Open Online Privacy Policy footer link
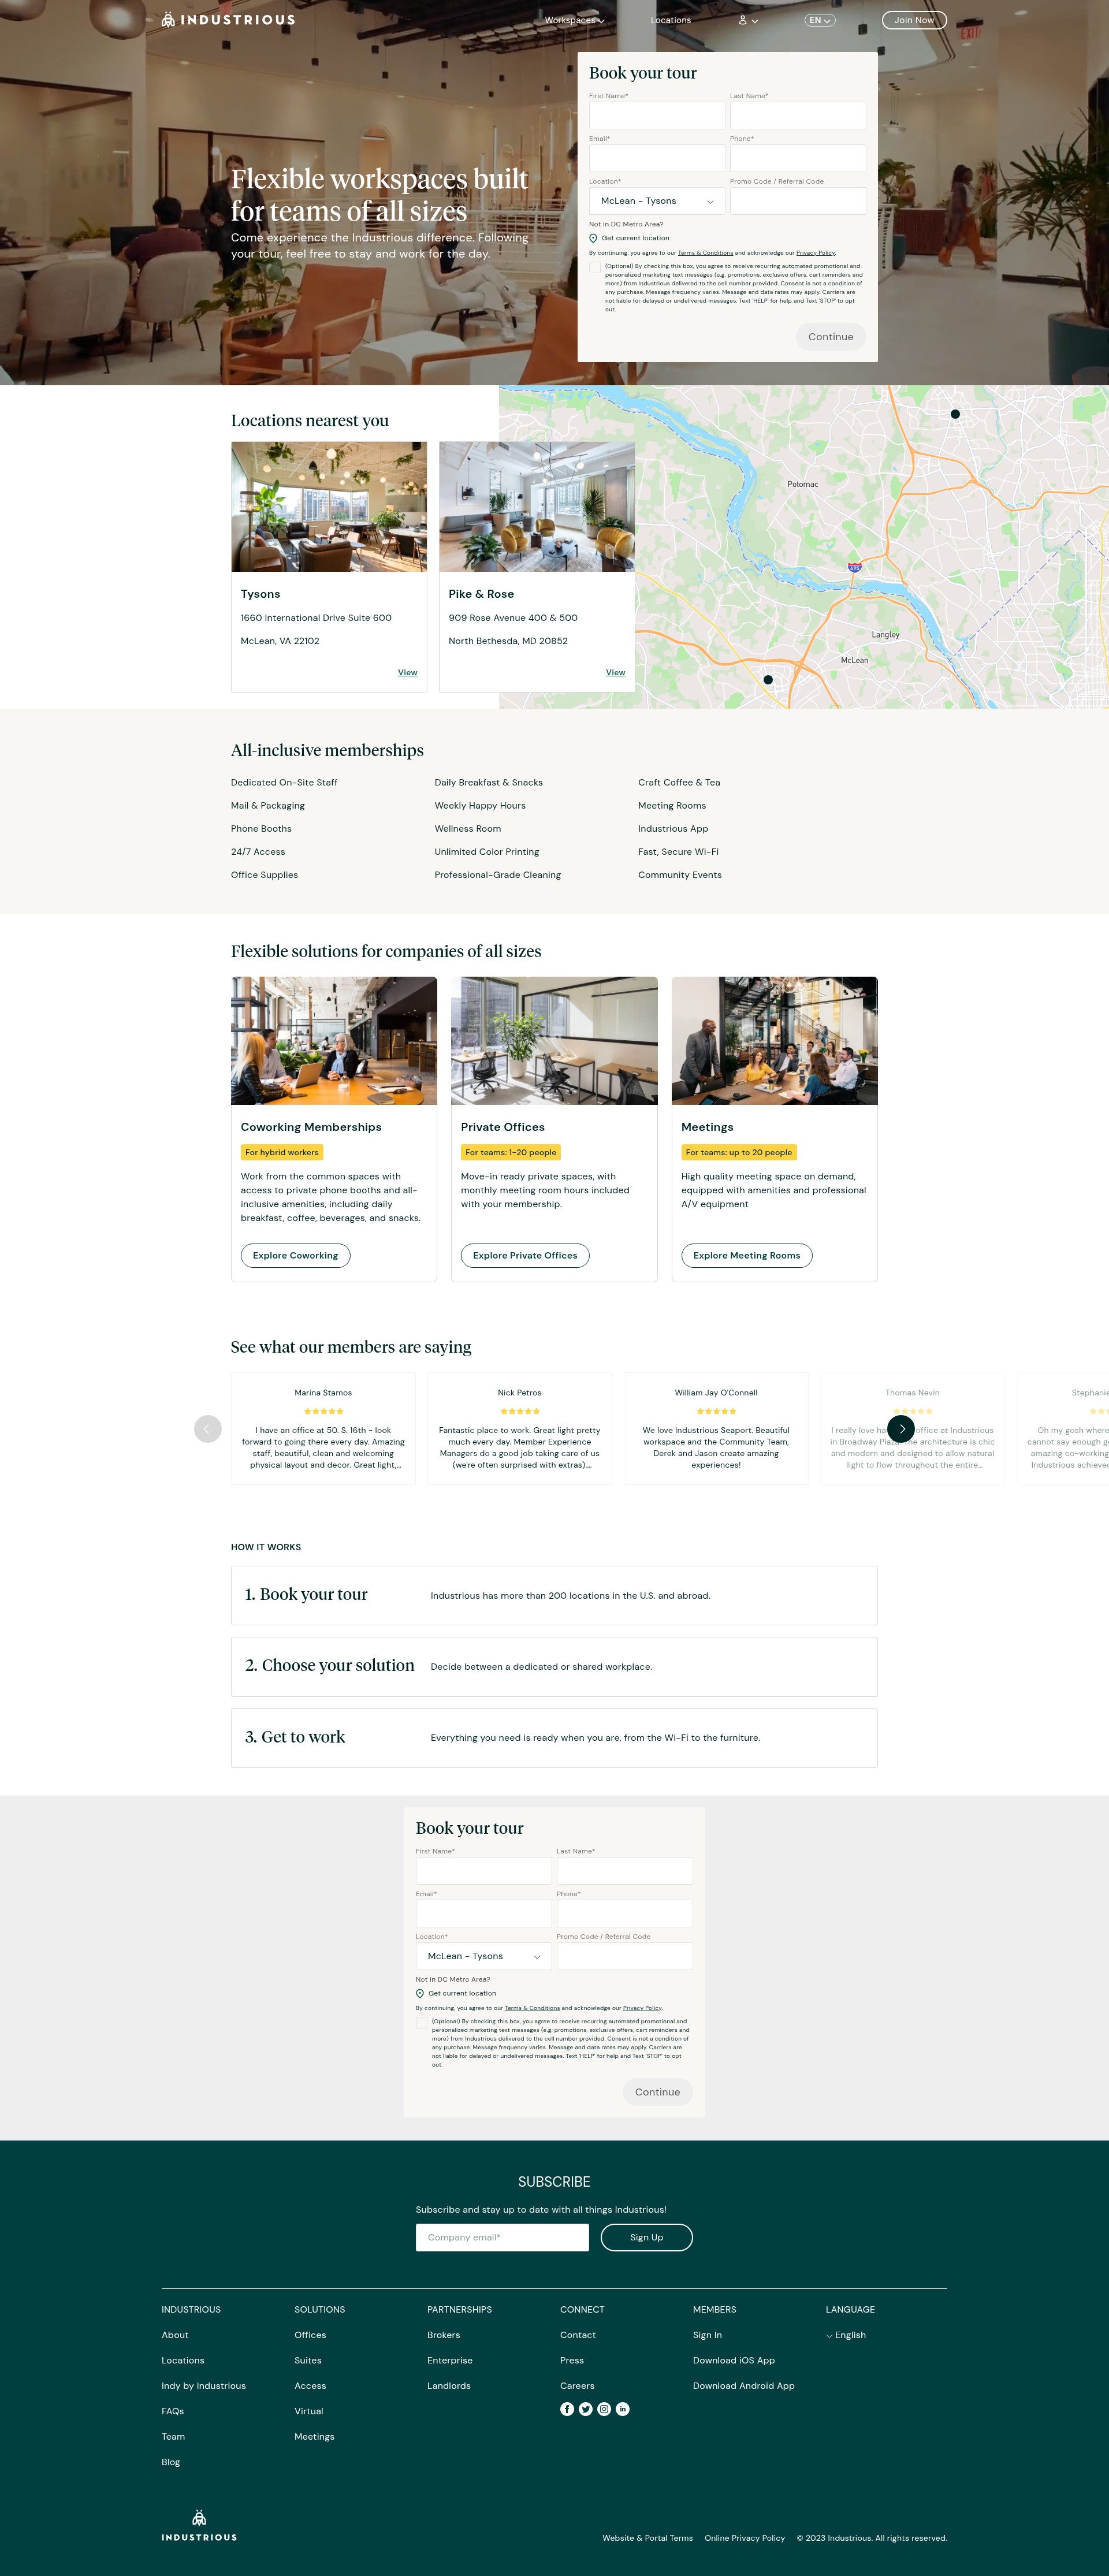Screen dimensions: 1109x2576 pos(745,2537)
